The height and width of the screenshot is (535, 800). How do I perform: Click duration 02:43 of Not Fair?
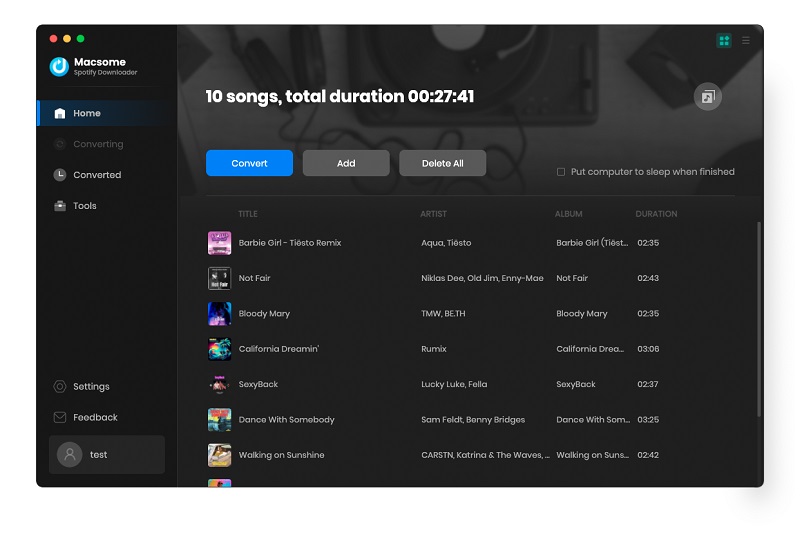[x=648, y=278]
